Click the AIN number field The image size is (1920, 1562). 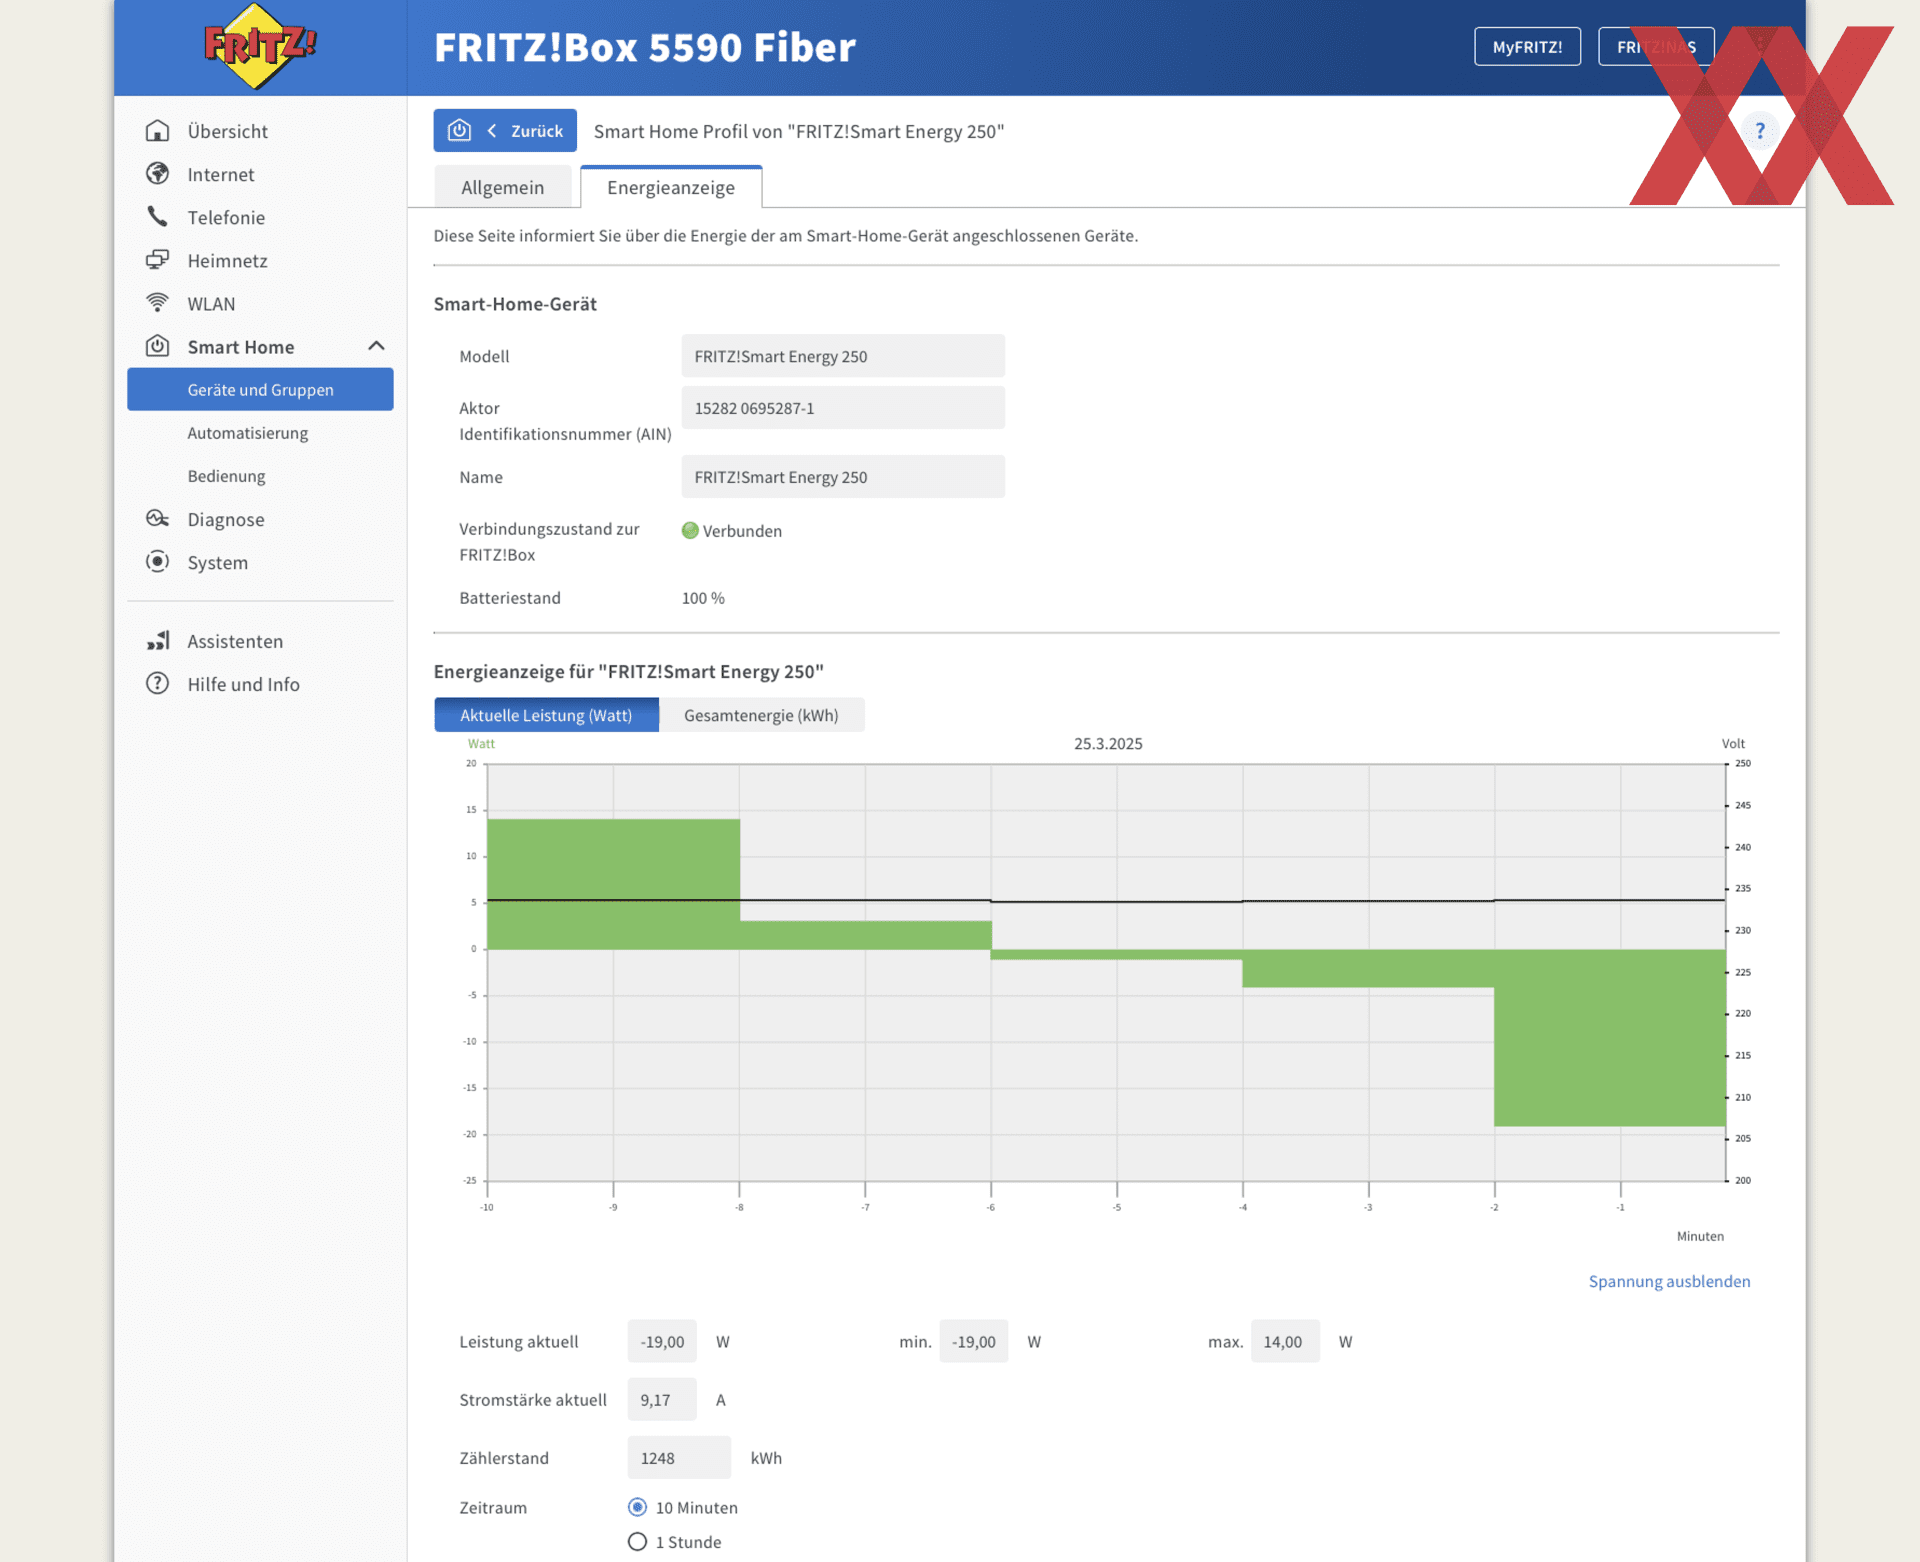[843, 408]
